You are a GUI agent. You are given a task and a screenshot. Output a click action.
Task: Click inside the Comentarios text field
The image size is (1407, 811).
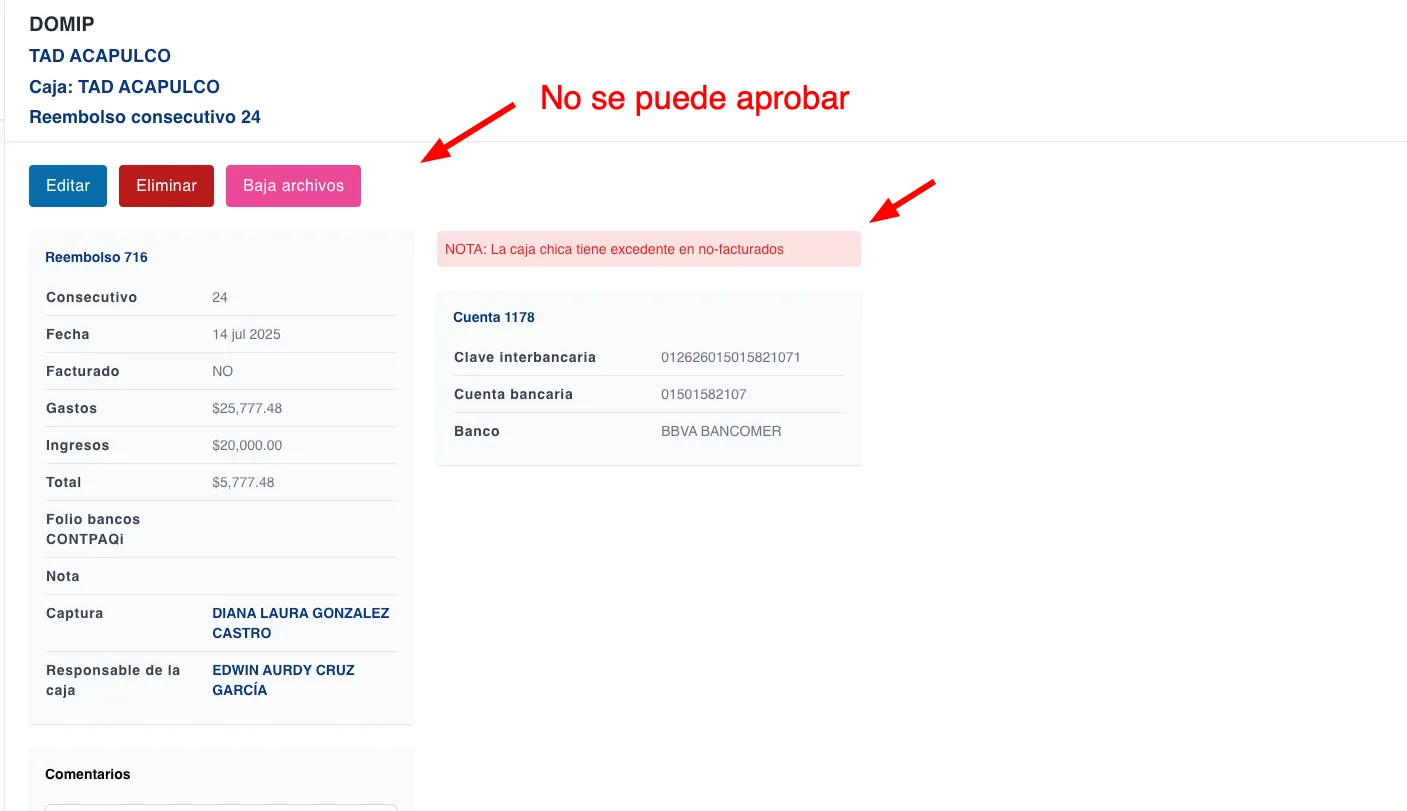point(220,806)
